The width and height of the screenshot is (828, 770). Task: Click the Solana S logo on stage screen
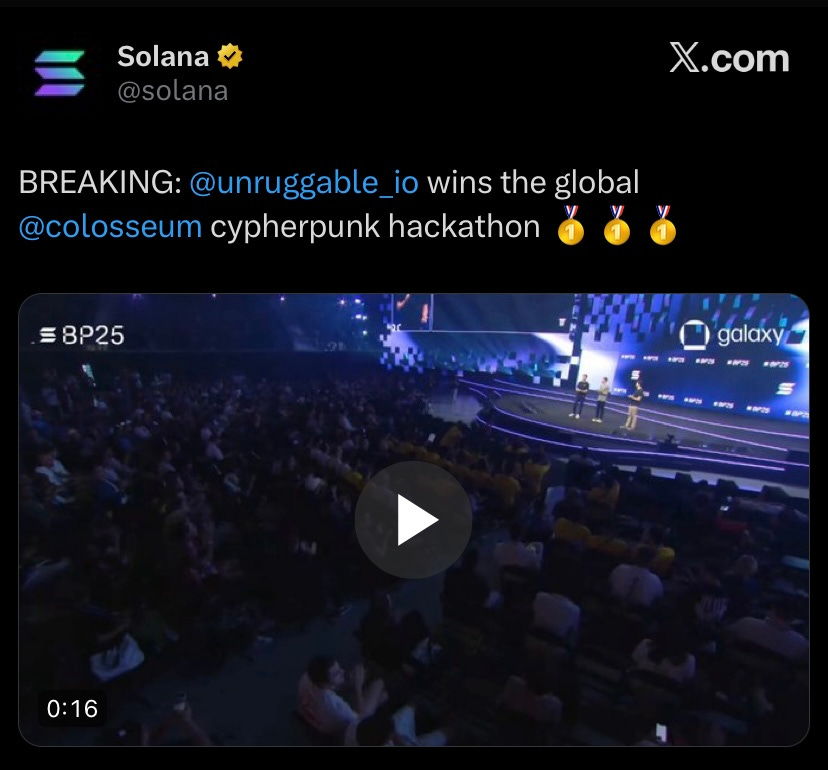pyautogui.click(x=786, y=388)
